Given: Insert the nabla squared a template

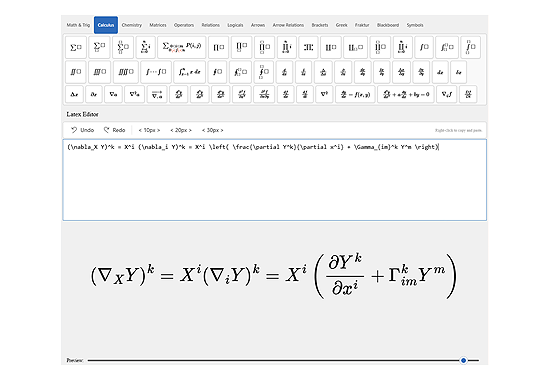Looking at the screenshot, I should click(x=134, y=94).
